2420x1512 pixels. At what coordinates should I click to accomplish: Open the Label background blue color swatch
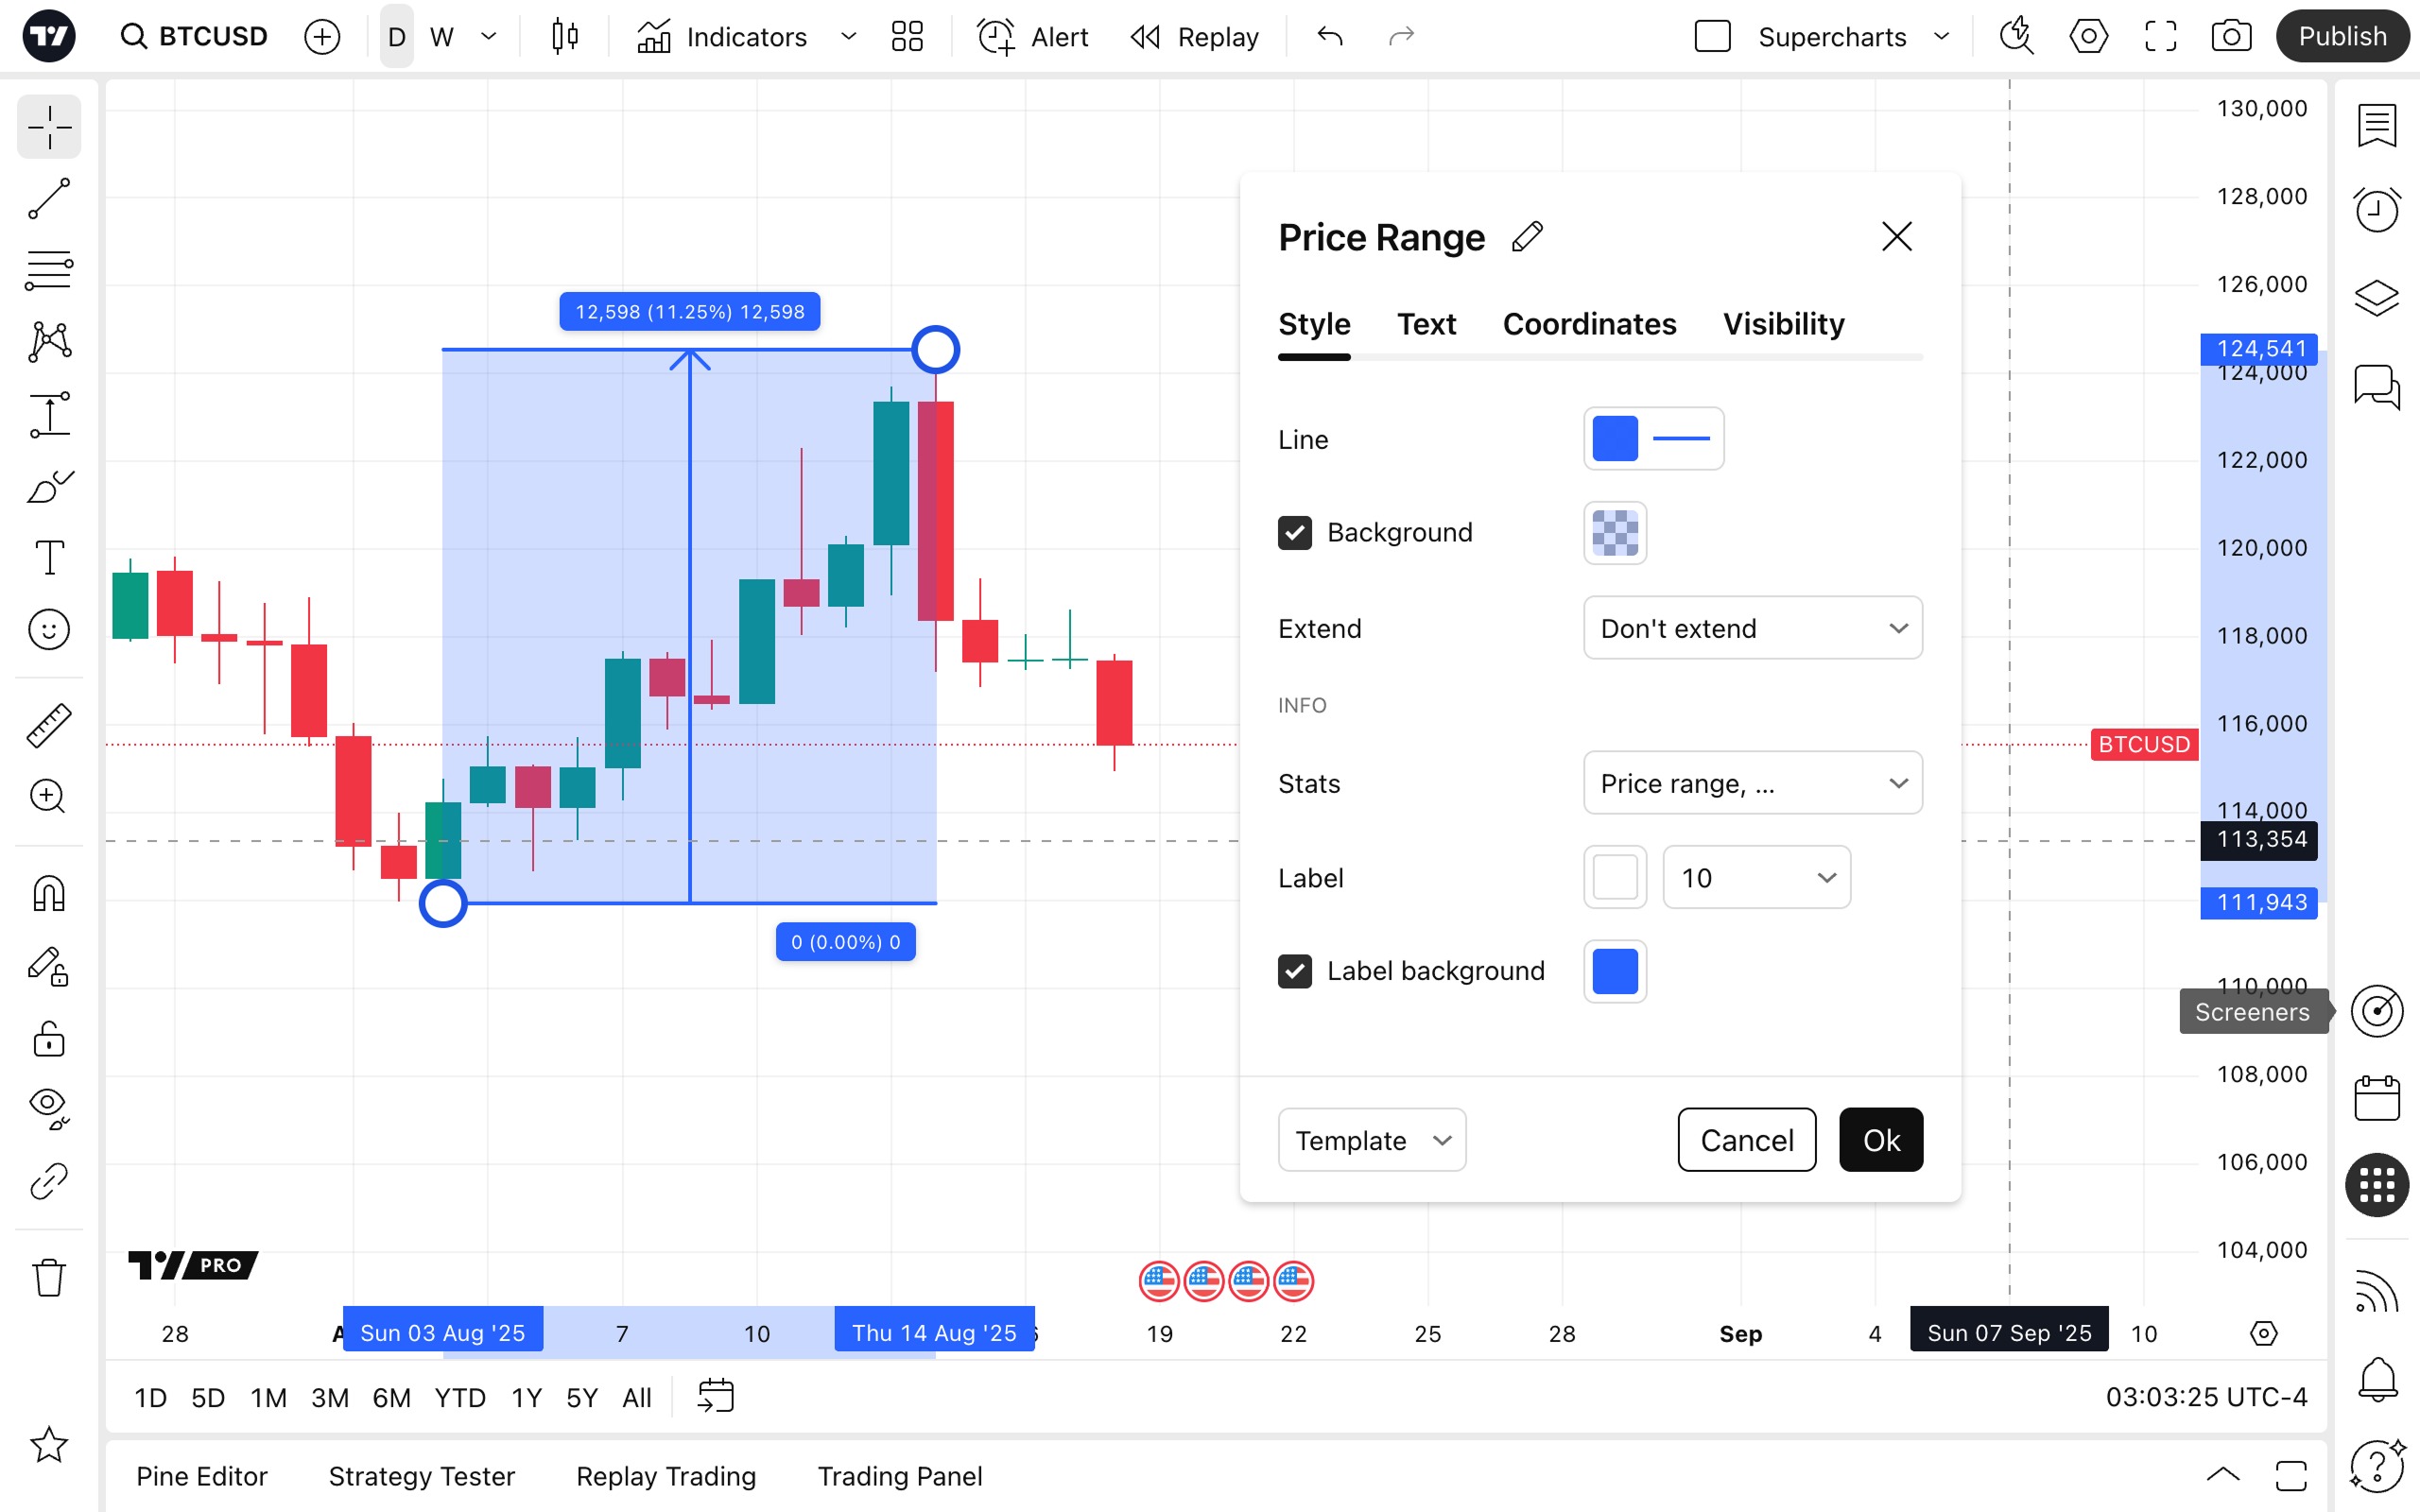point(1615,971)
